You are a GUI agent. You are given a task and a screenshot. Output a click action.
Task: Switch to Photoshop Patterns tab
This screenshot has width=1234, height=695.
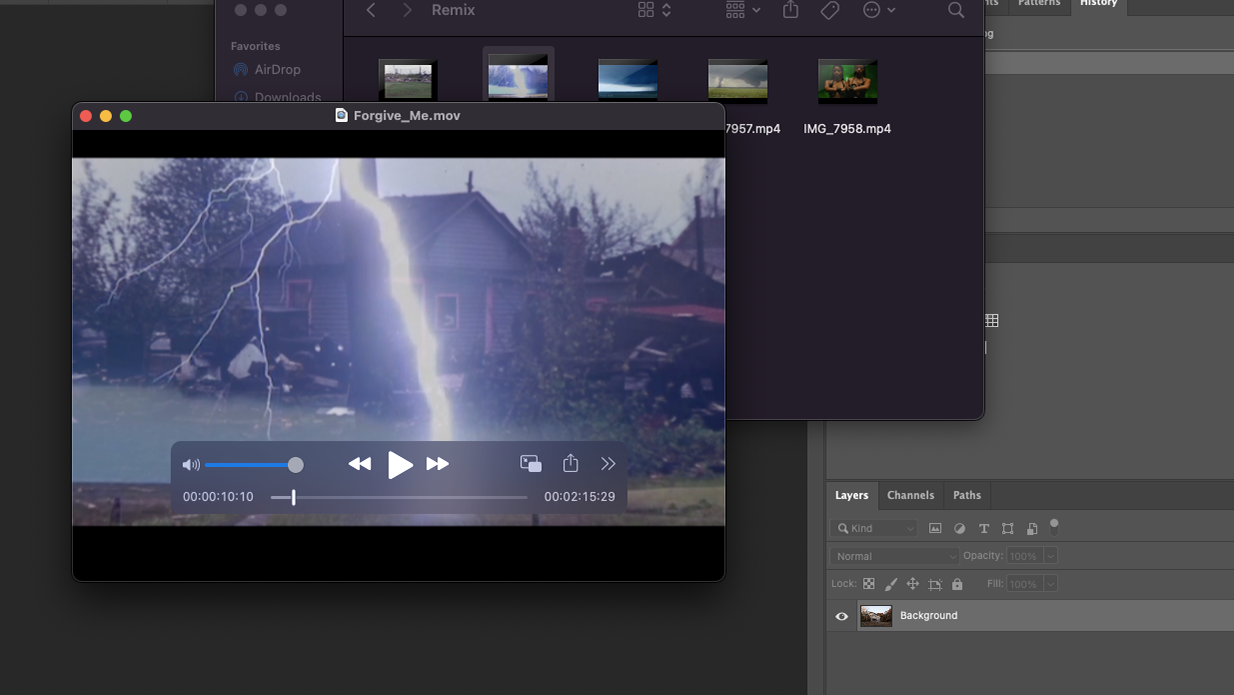(1039, 4)
